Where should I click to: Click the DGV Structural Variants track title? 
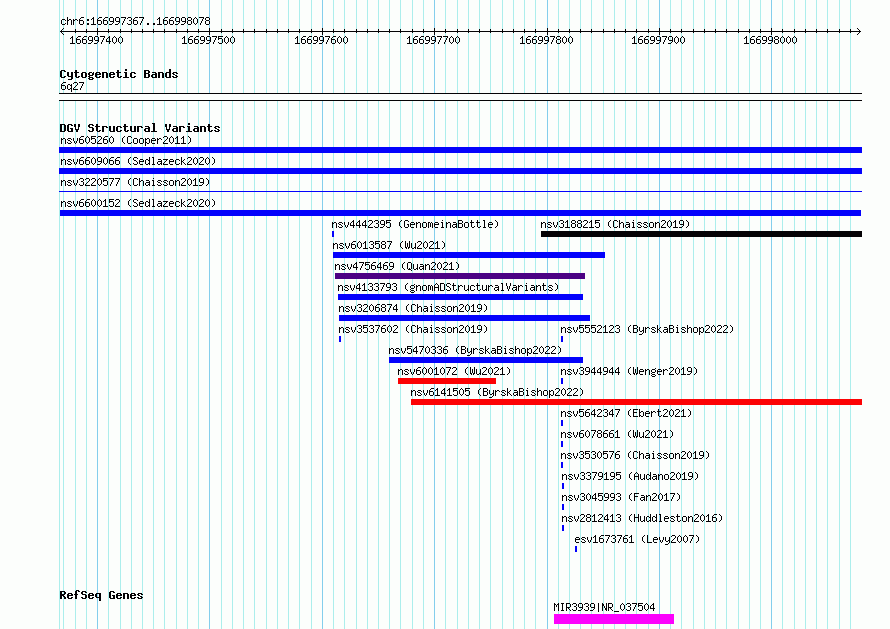point(140,128)
